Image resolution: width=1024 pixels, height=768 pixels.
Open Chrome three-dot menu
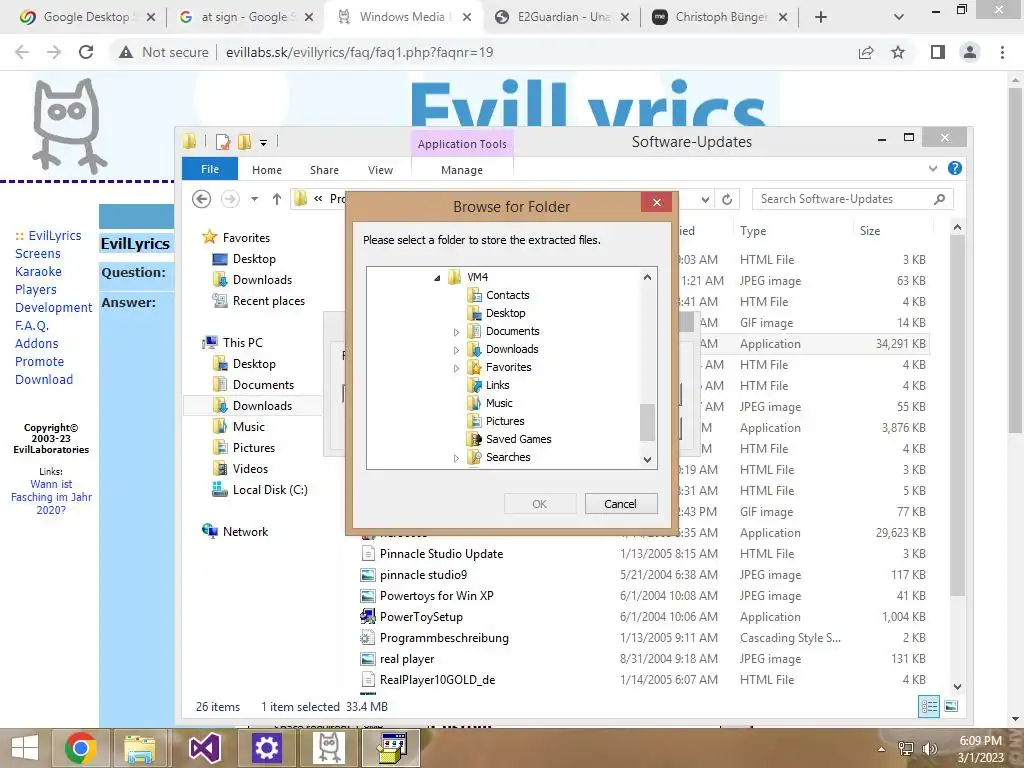(1002, 52)
